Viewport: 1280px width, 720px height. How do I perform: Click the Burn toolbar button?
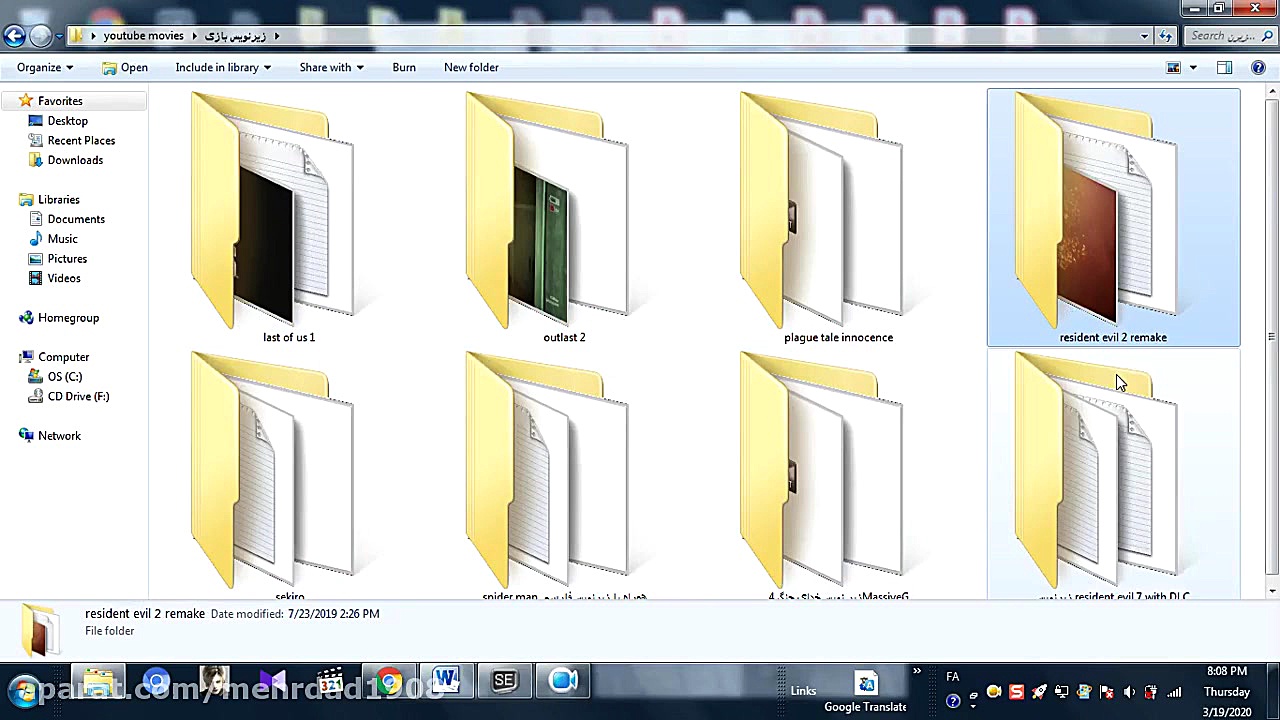tap(404, 67)
